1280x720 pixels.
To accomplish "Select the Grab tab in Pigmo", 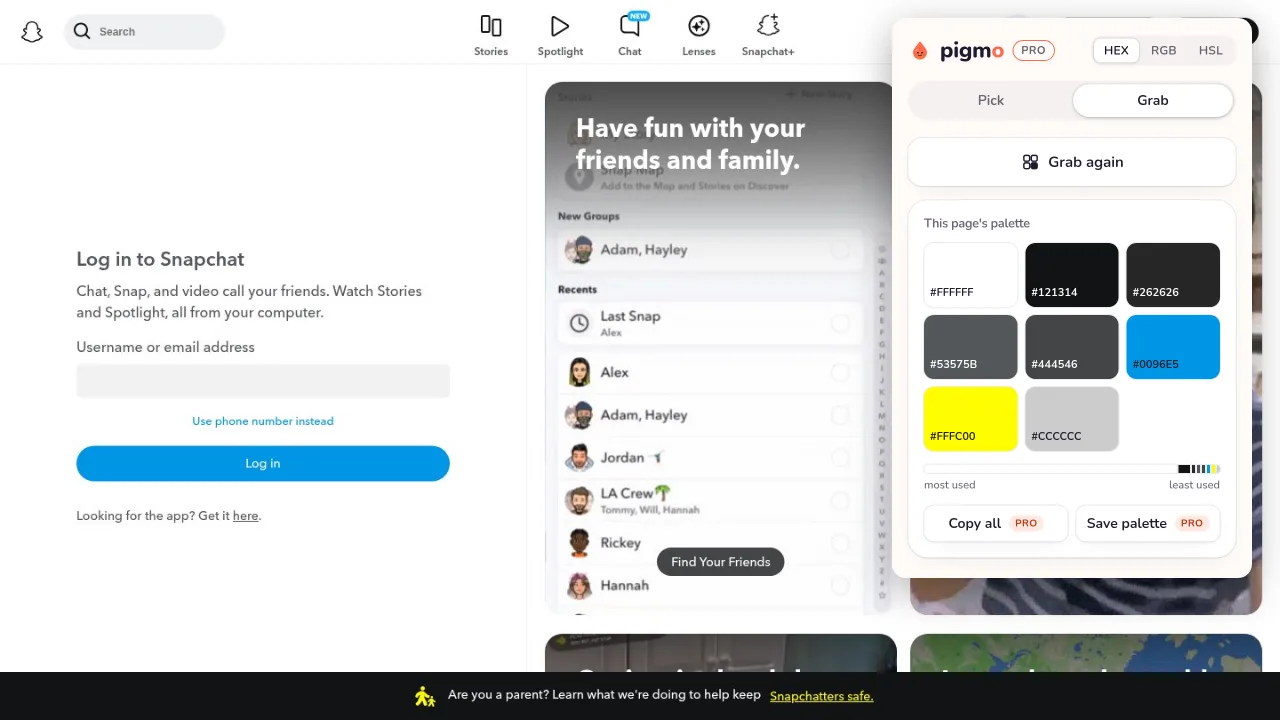I will (1153, 100).
